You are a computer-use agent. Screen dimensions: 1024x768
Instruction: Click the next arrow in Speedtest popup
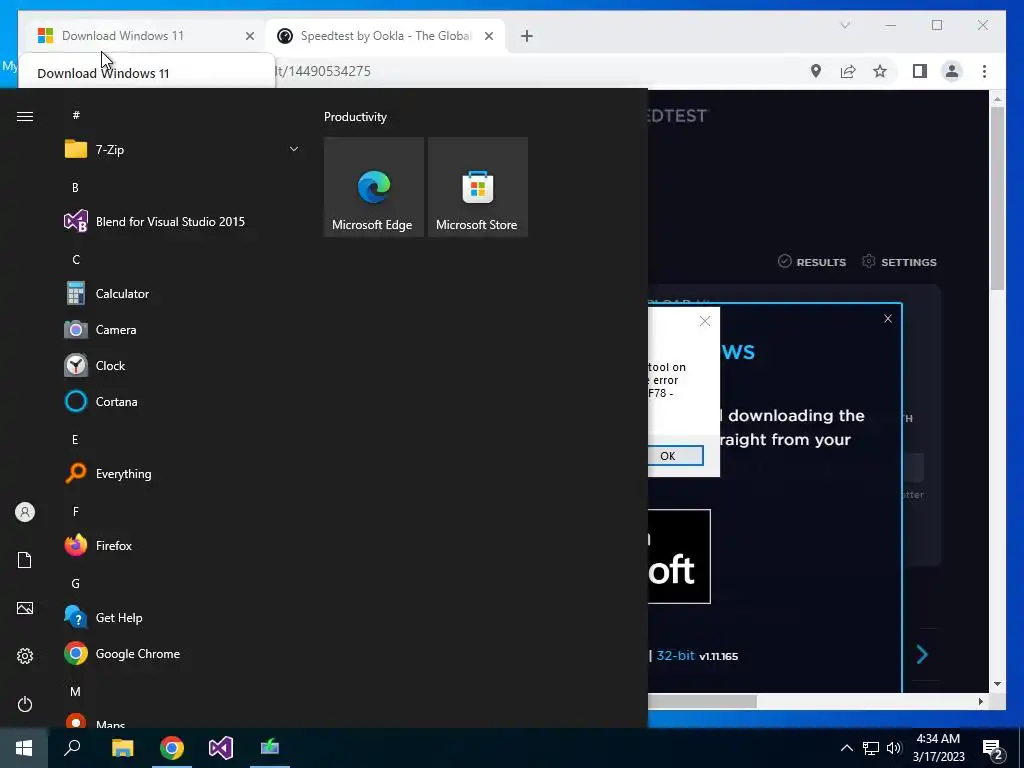tap(921, 654)
